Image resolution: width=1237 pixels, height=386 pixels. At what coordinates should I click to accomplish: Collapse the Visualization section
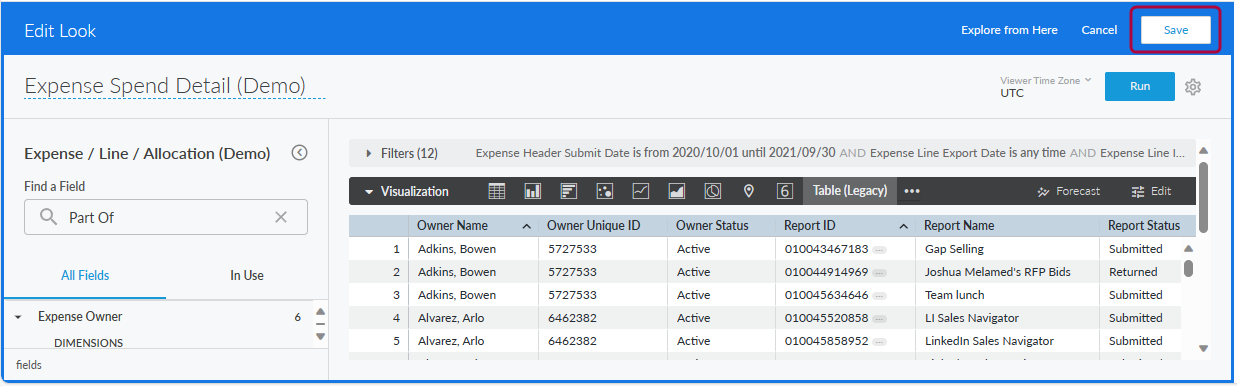pyautogui.click(x=407, y=191)
